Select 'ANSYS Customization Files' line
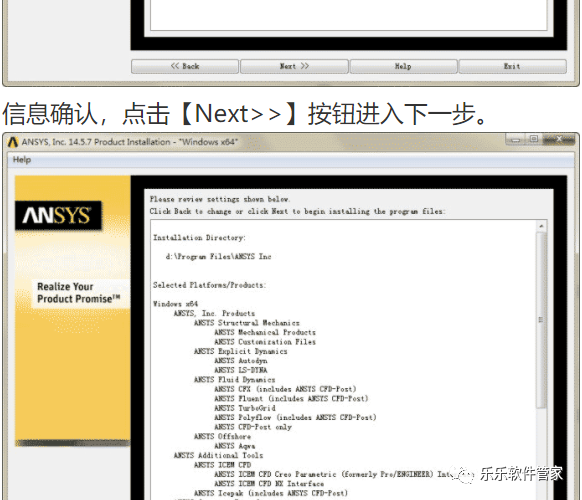Image resolution: width=582 pixels, height=500 pixels. pos(265,342)
